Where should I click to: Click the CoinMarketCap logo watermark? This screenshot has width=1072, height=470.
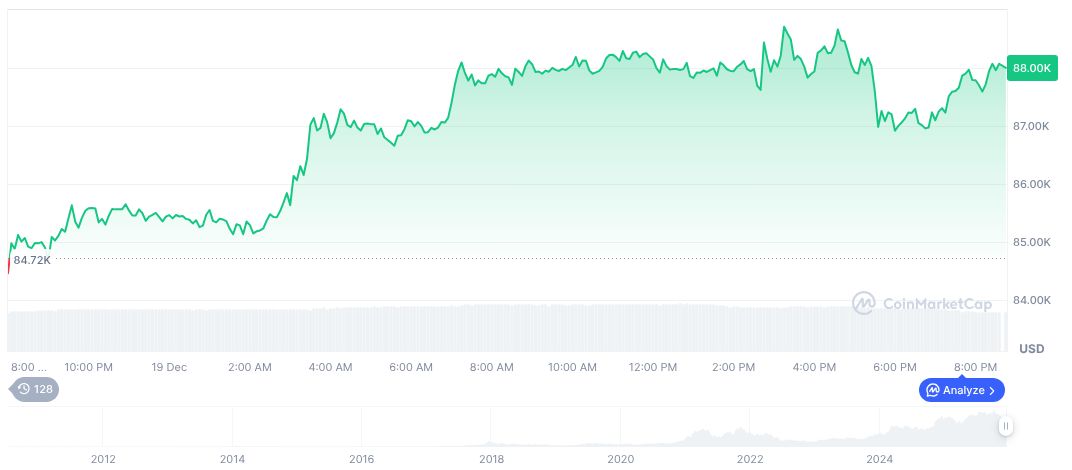point(922,303)
